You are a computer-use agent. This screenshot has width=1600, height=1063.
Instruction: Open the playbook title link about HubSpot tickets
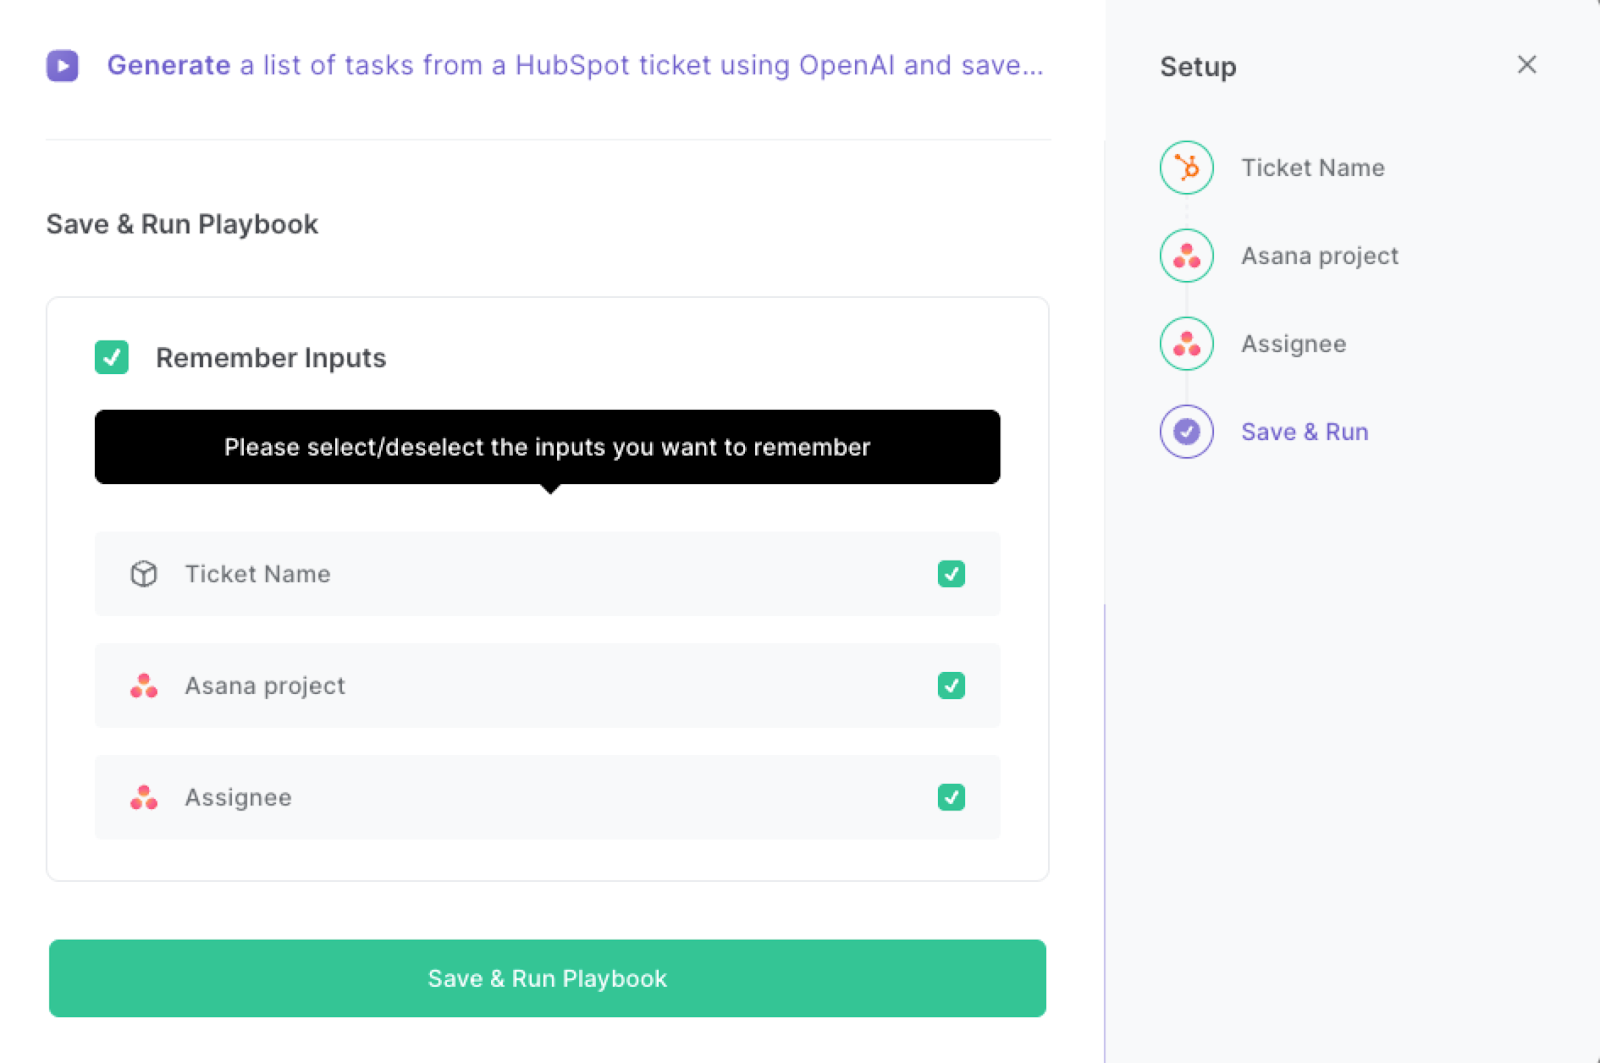(573, 65)
